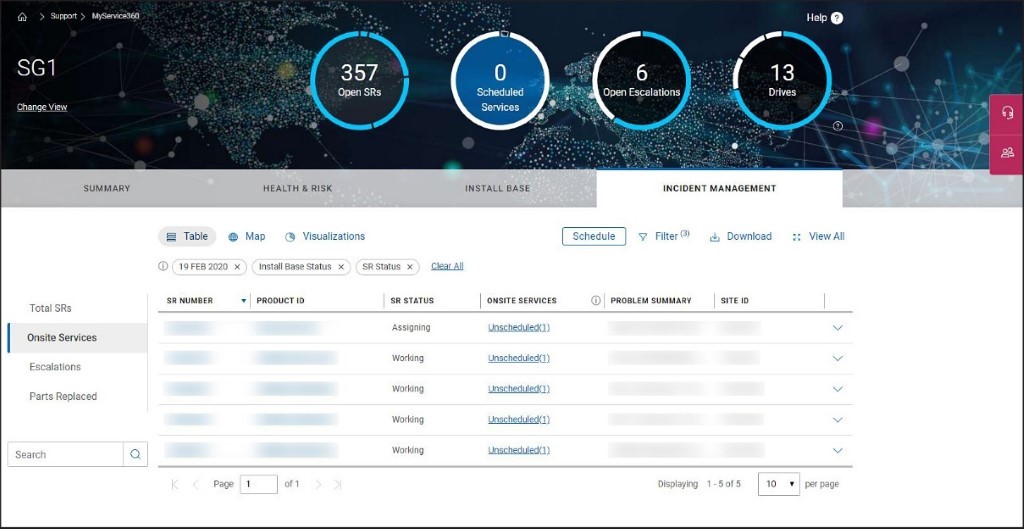Screen dimensions: 1024x529
Task: Click the Onsite Services info icon
Action: 596,300
